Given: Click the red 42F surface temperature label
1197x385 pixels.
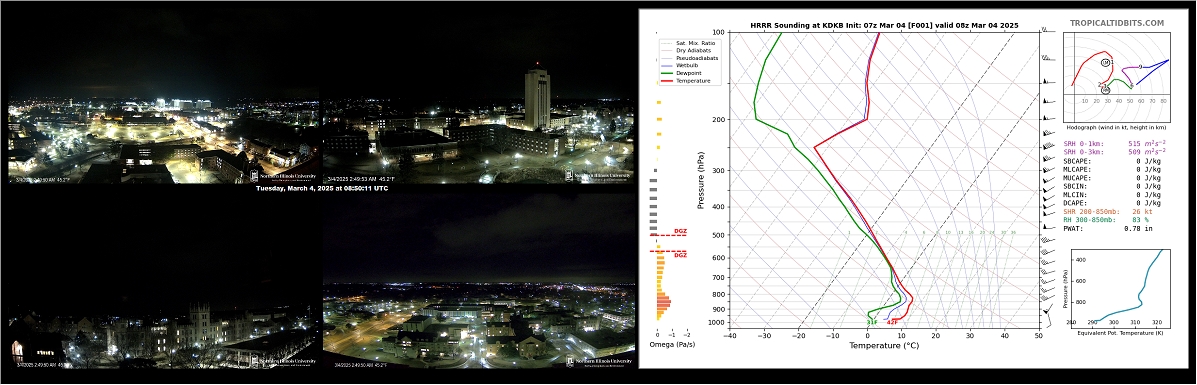Looking at the screenshot, I should tap(892, 322).
